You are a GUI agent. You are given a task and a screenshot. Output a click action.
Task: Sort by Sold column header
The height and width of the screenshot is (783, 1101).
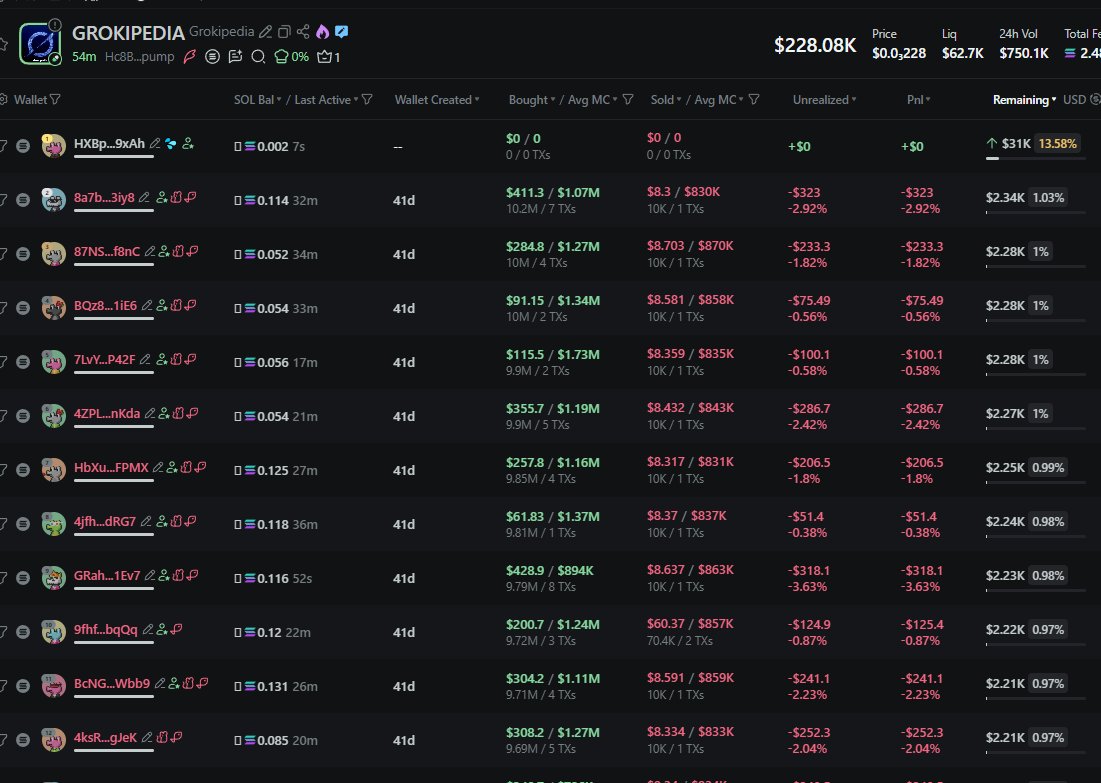(x=666, y=100)
